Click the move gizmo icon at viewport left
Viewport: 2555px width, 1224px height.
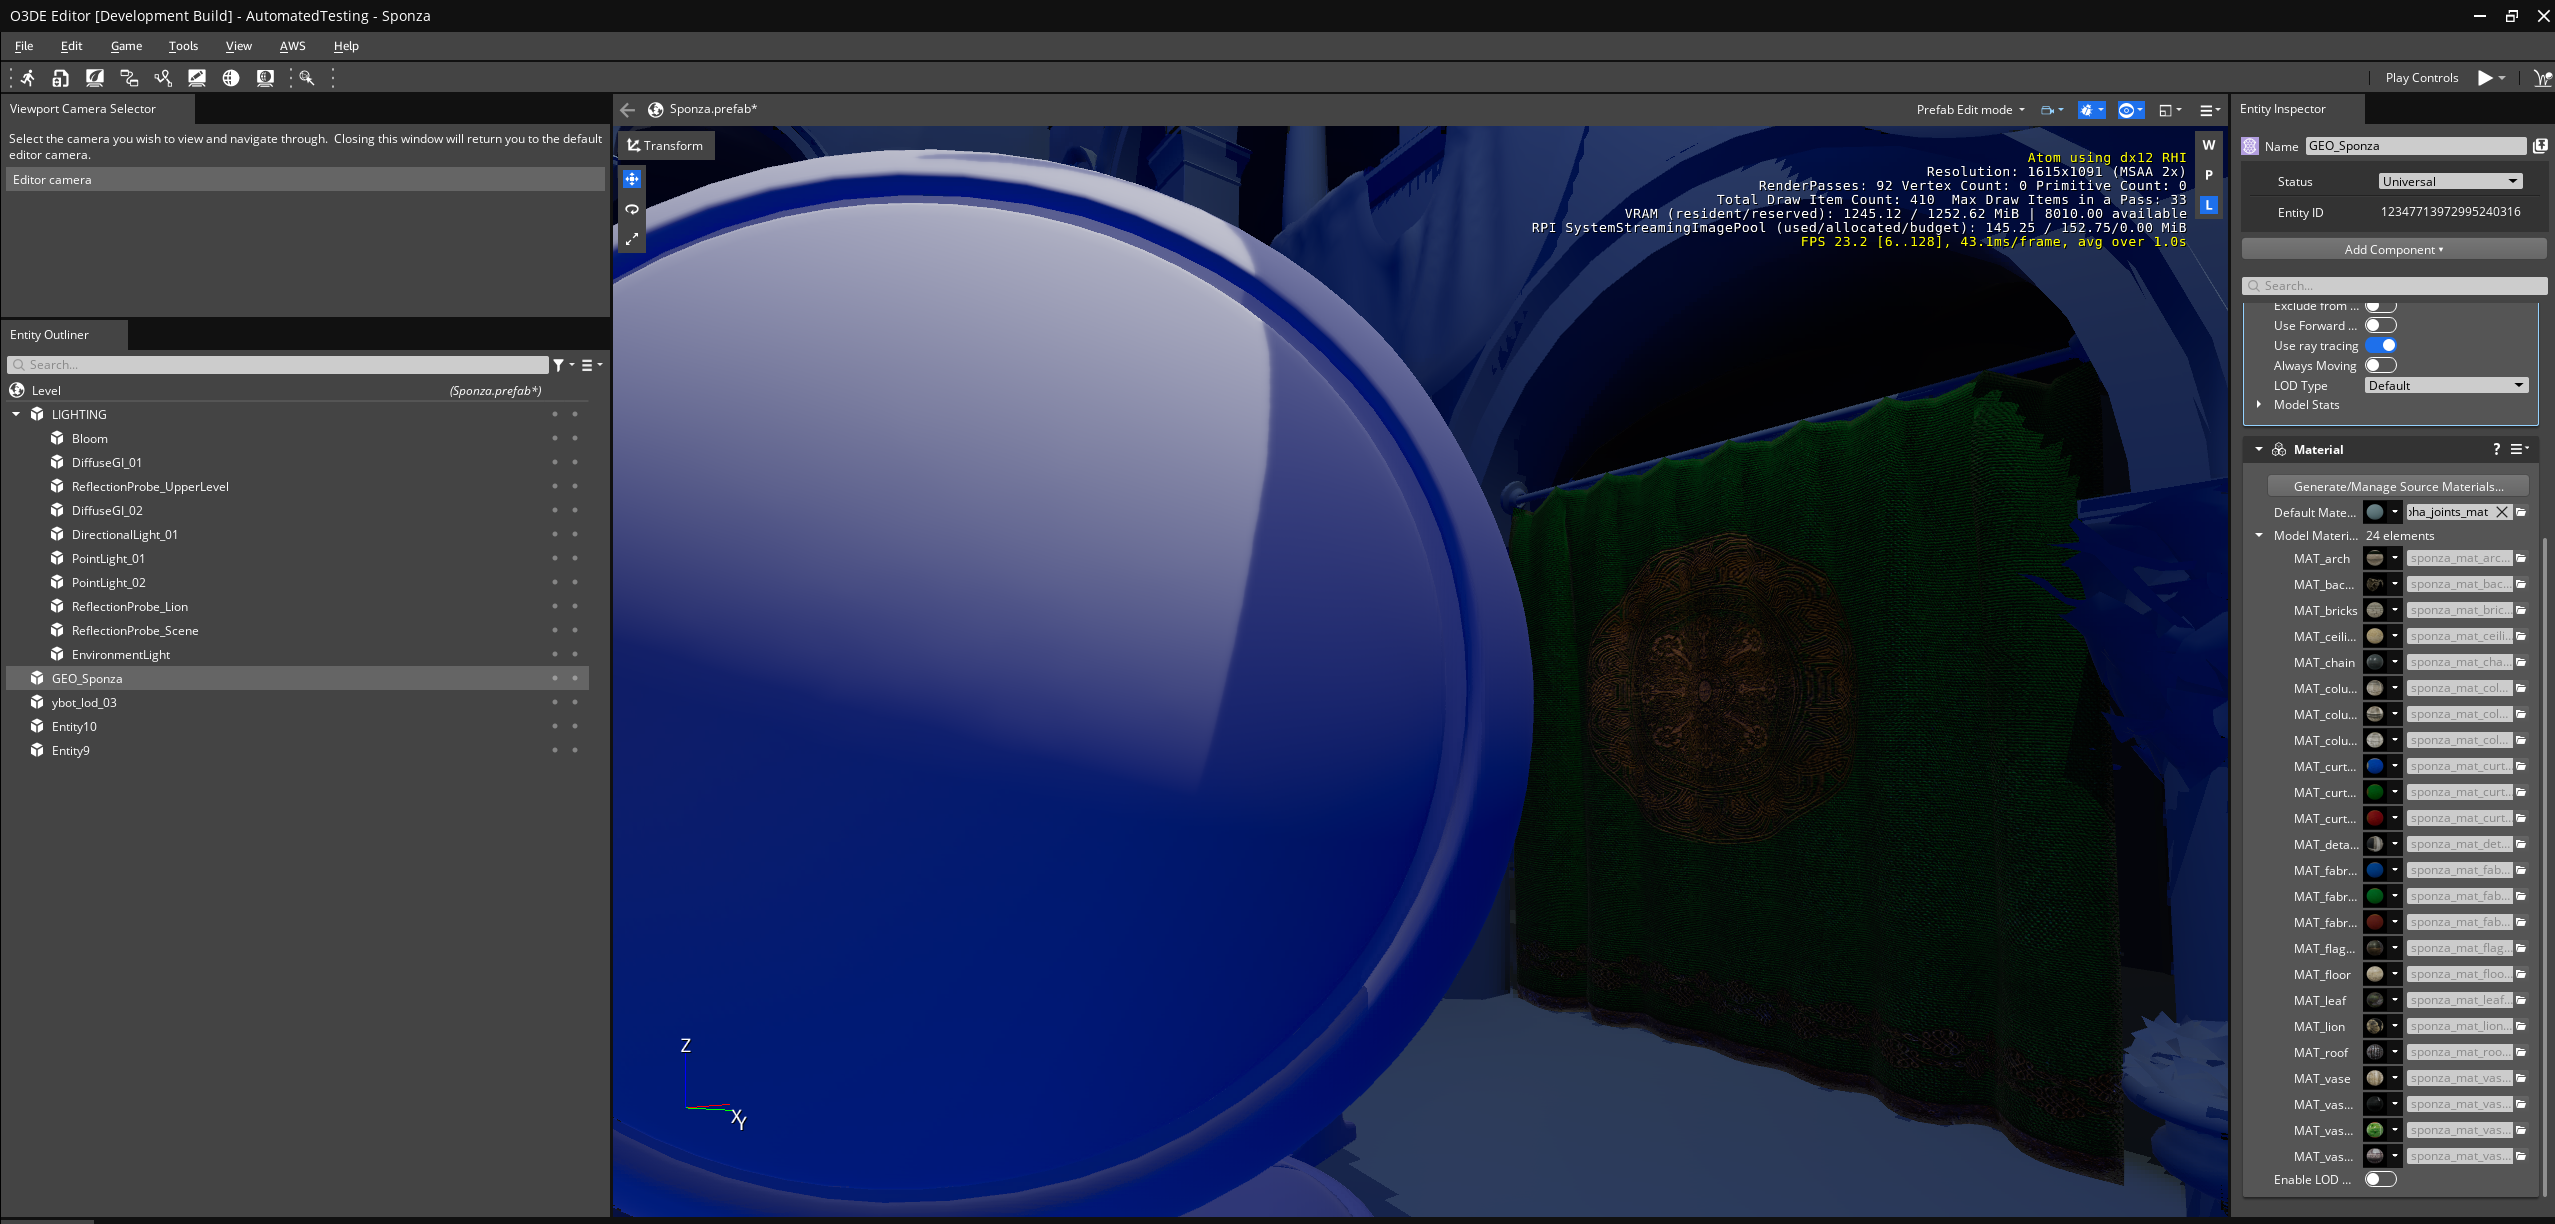631,179
